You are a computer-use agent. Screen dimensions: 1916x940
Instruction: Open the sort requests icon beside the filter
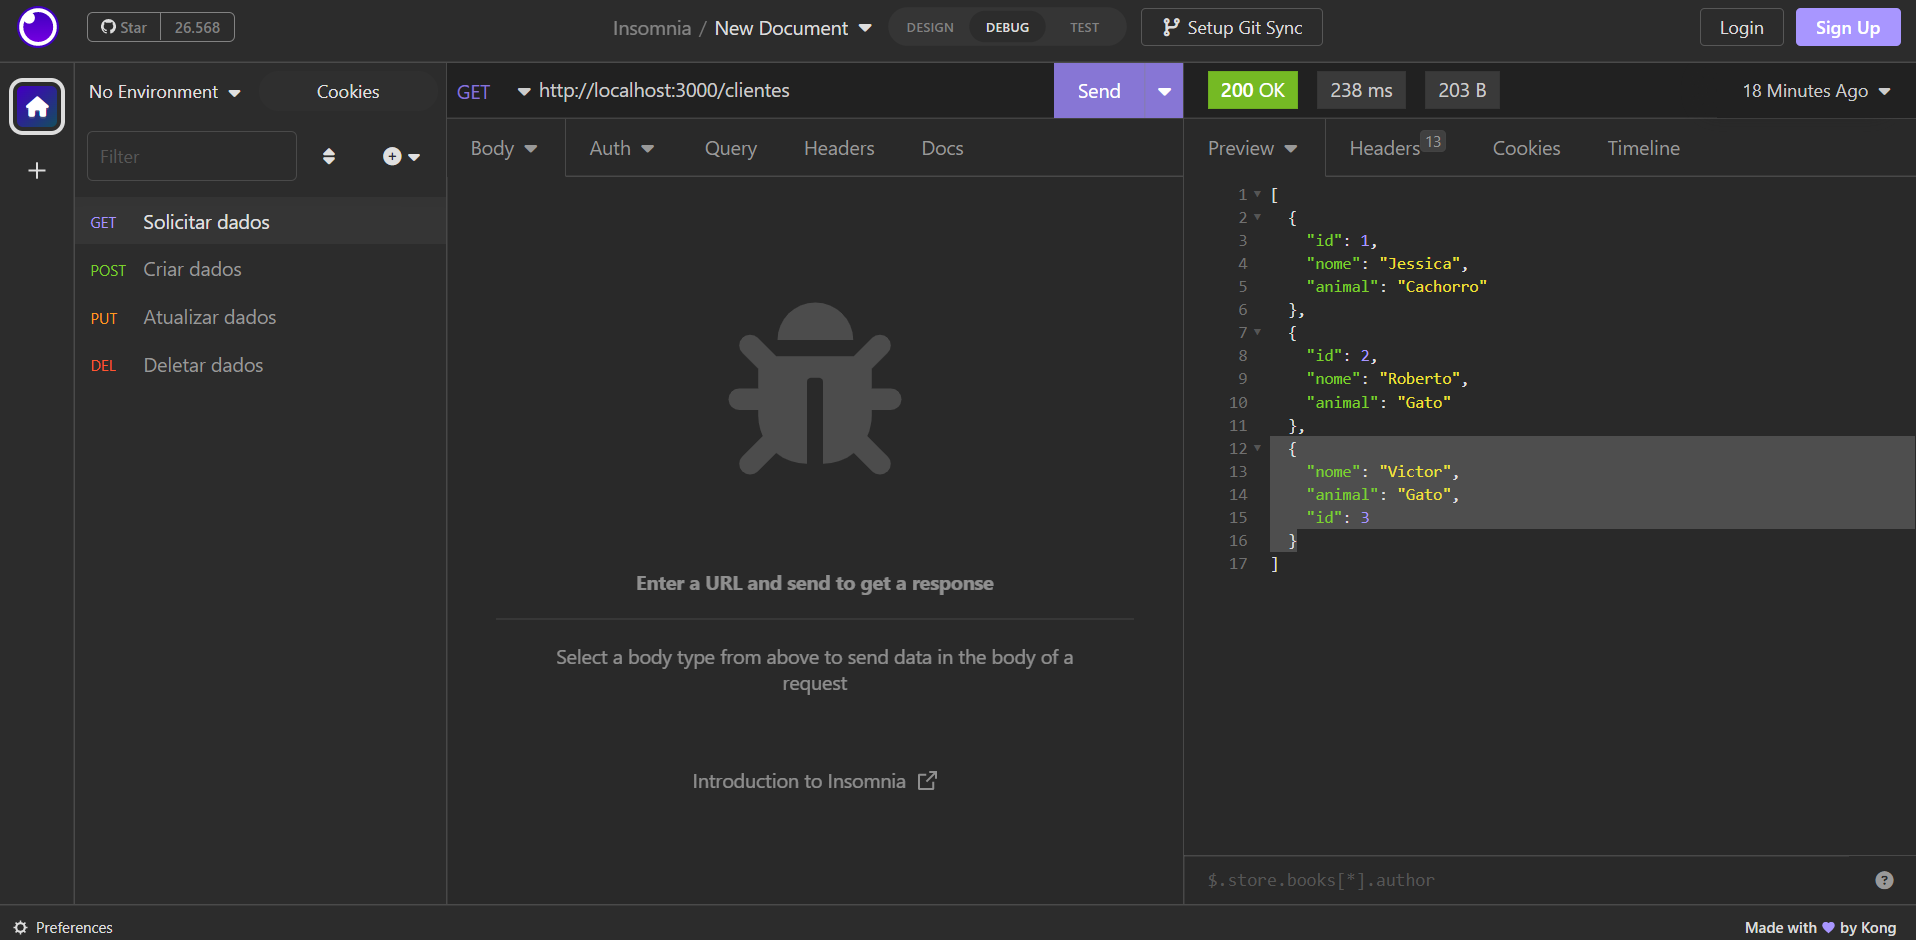[329, 156]
